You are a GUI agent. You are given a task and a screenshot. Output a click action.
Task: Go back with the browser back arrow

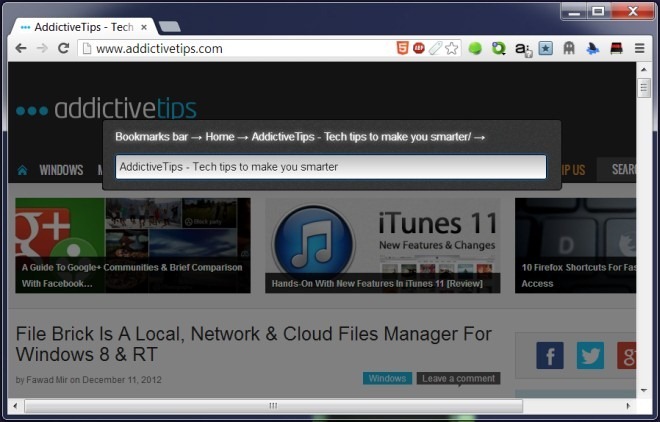point(21,48)
